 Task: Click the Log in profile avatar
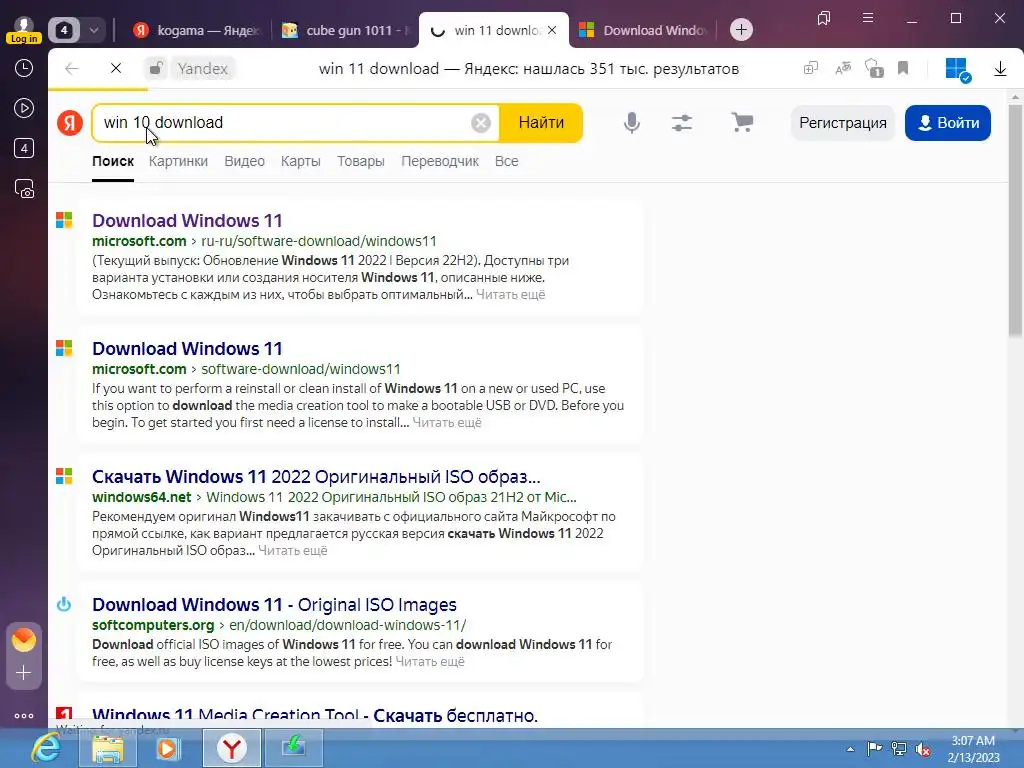click(x=24, y=29)
